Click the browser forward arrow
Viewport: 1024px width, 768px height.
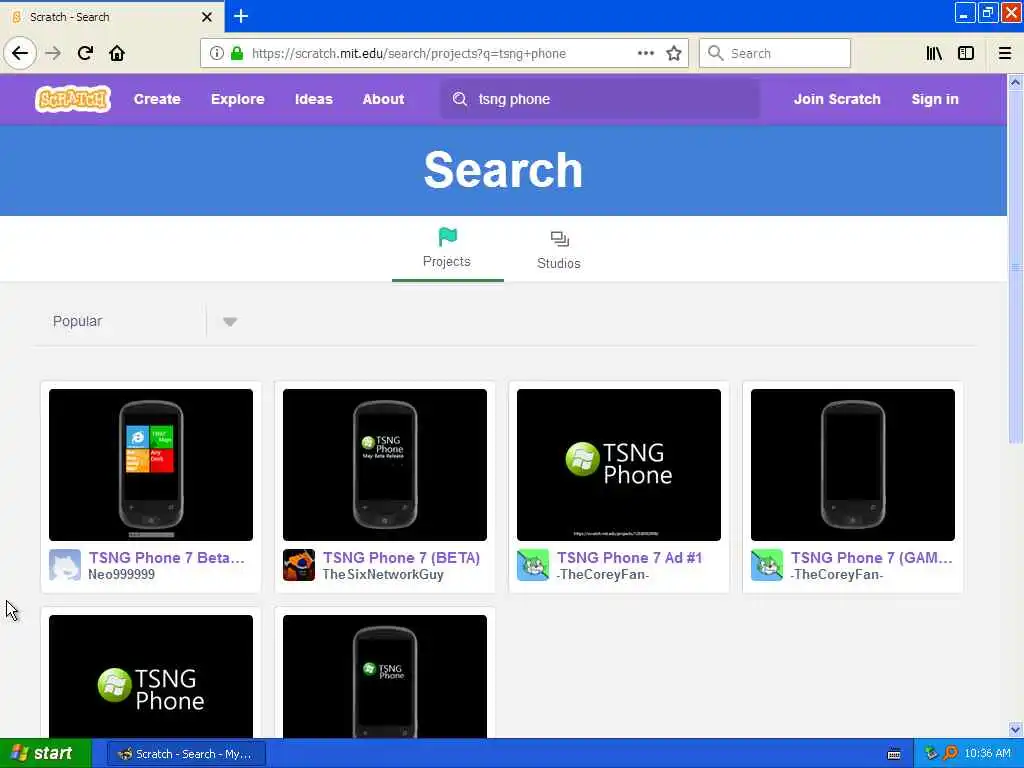coord(53,53)
